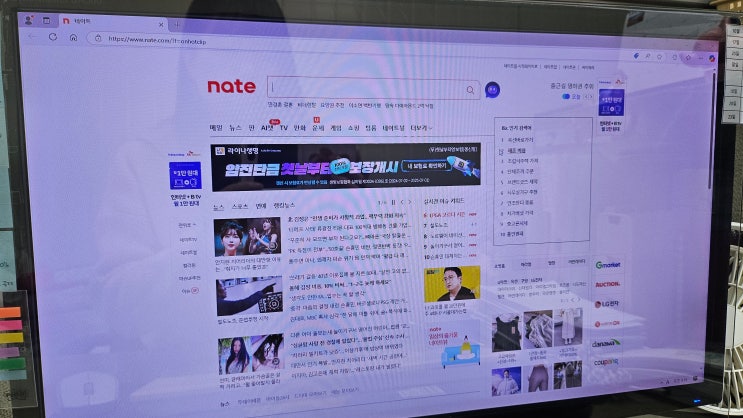Viewport: 743px width, 418px height.
Task: Open Copilot icon in browser toolbar
Action: pyautogui.click(x=712, y=58)
